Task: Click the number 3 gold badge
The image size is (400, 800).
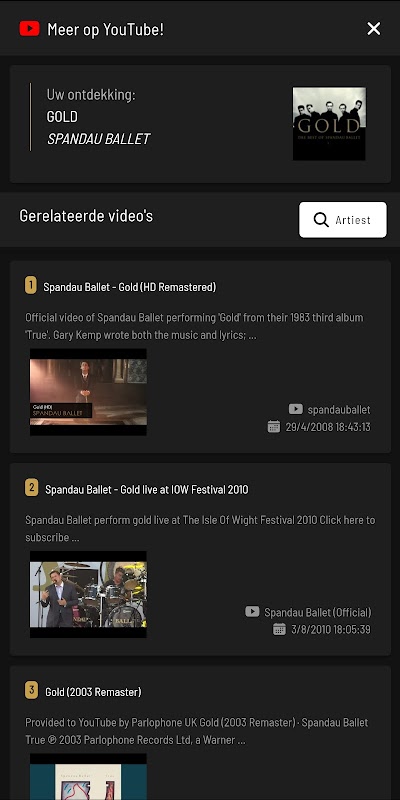Action: (32, 690)
